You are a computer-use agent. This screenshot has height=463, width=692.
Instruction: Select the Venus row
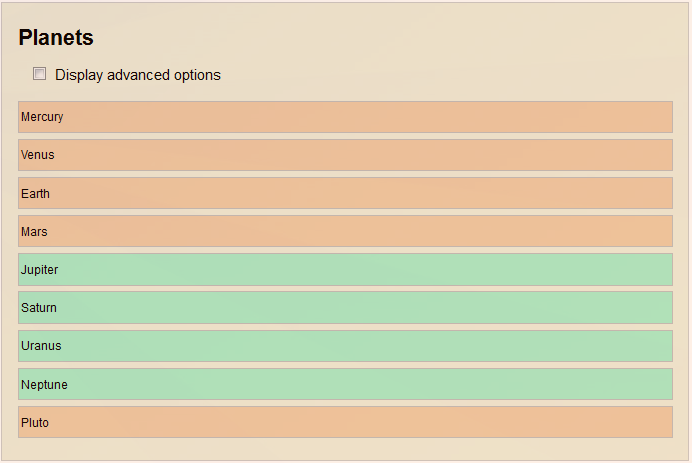tap(345, 155)
